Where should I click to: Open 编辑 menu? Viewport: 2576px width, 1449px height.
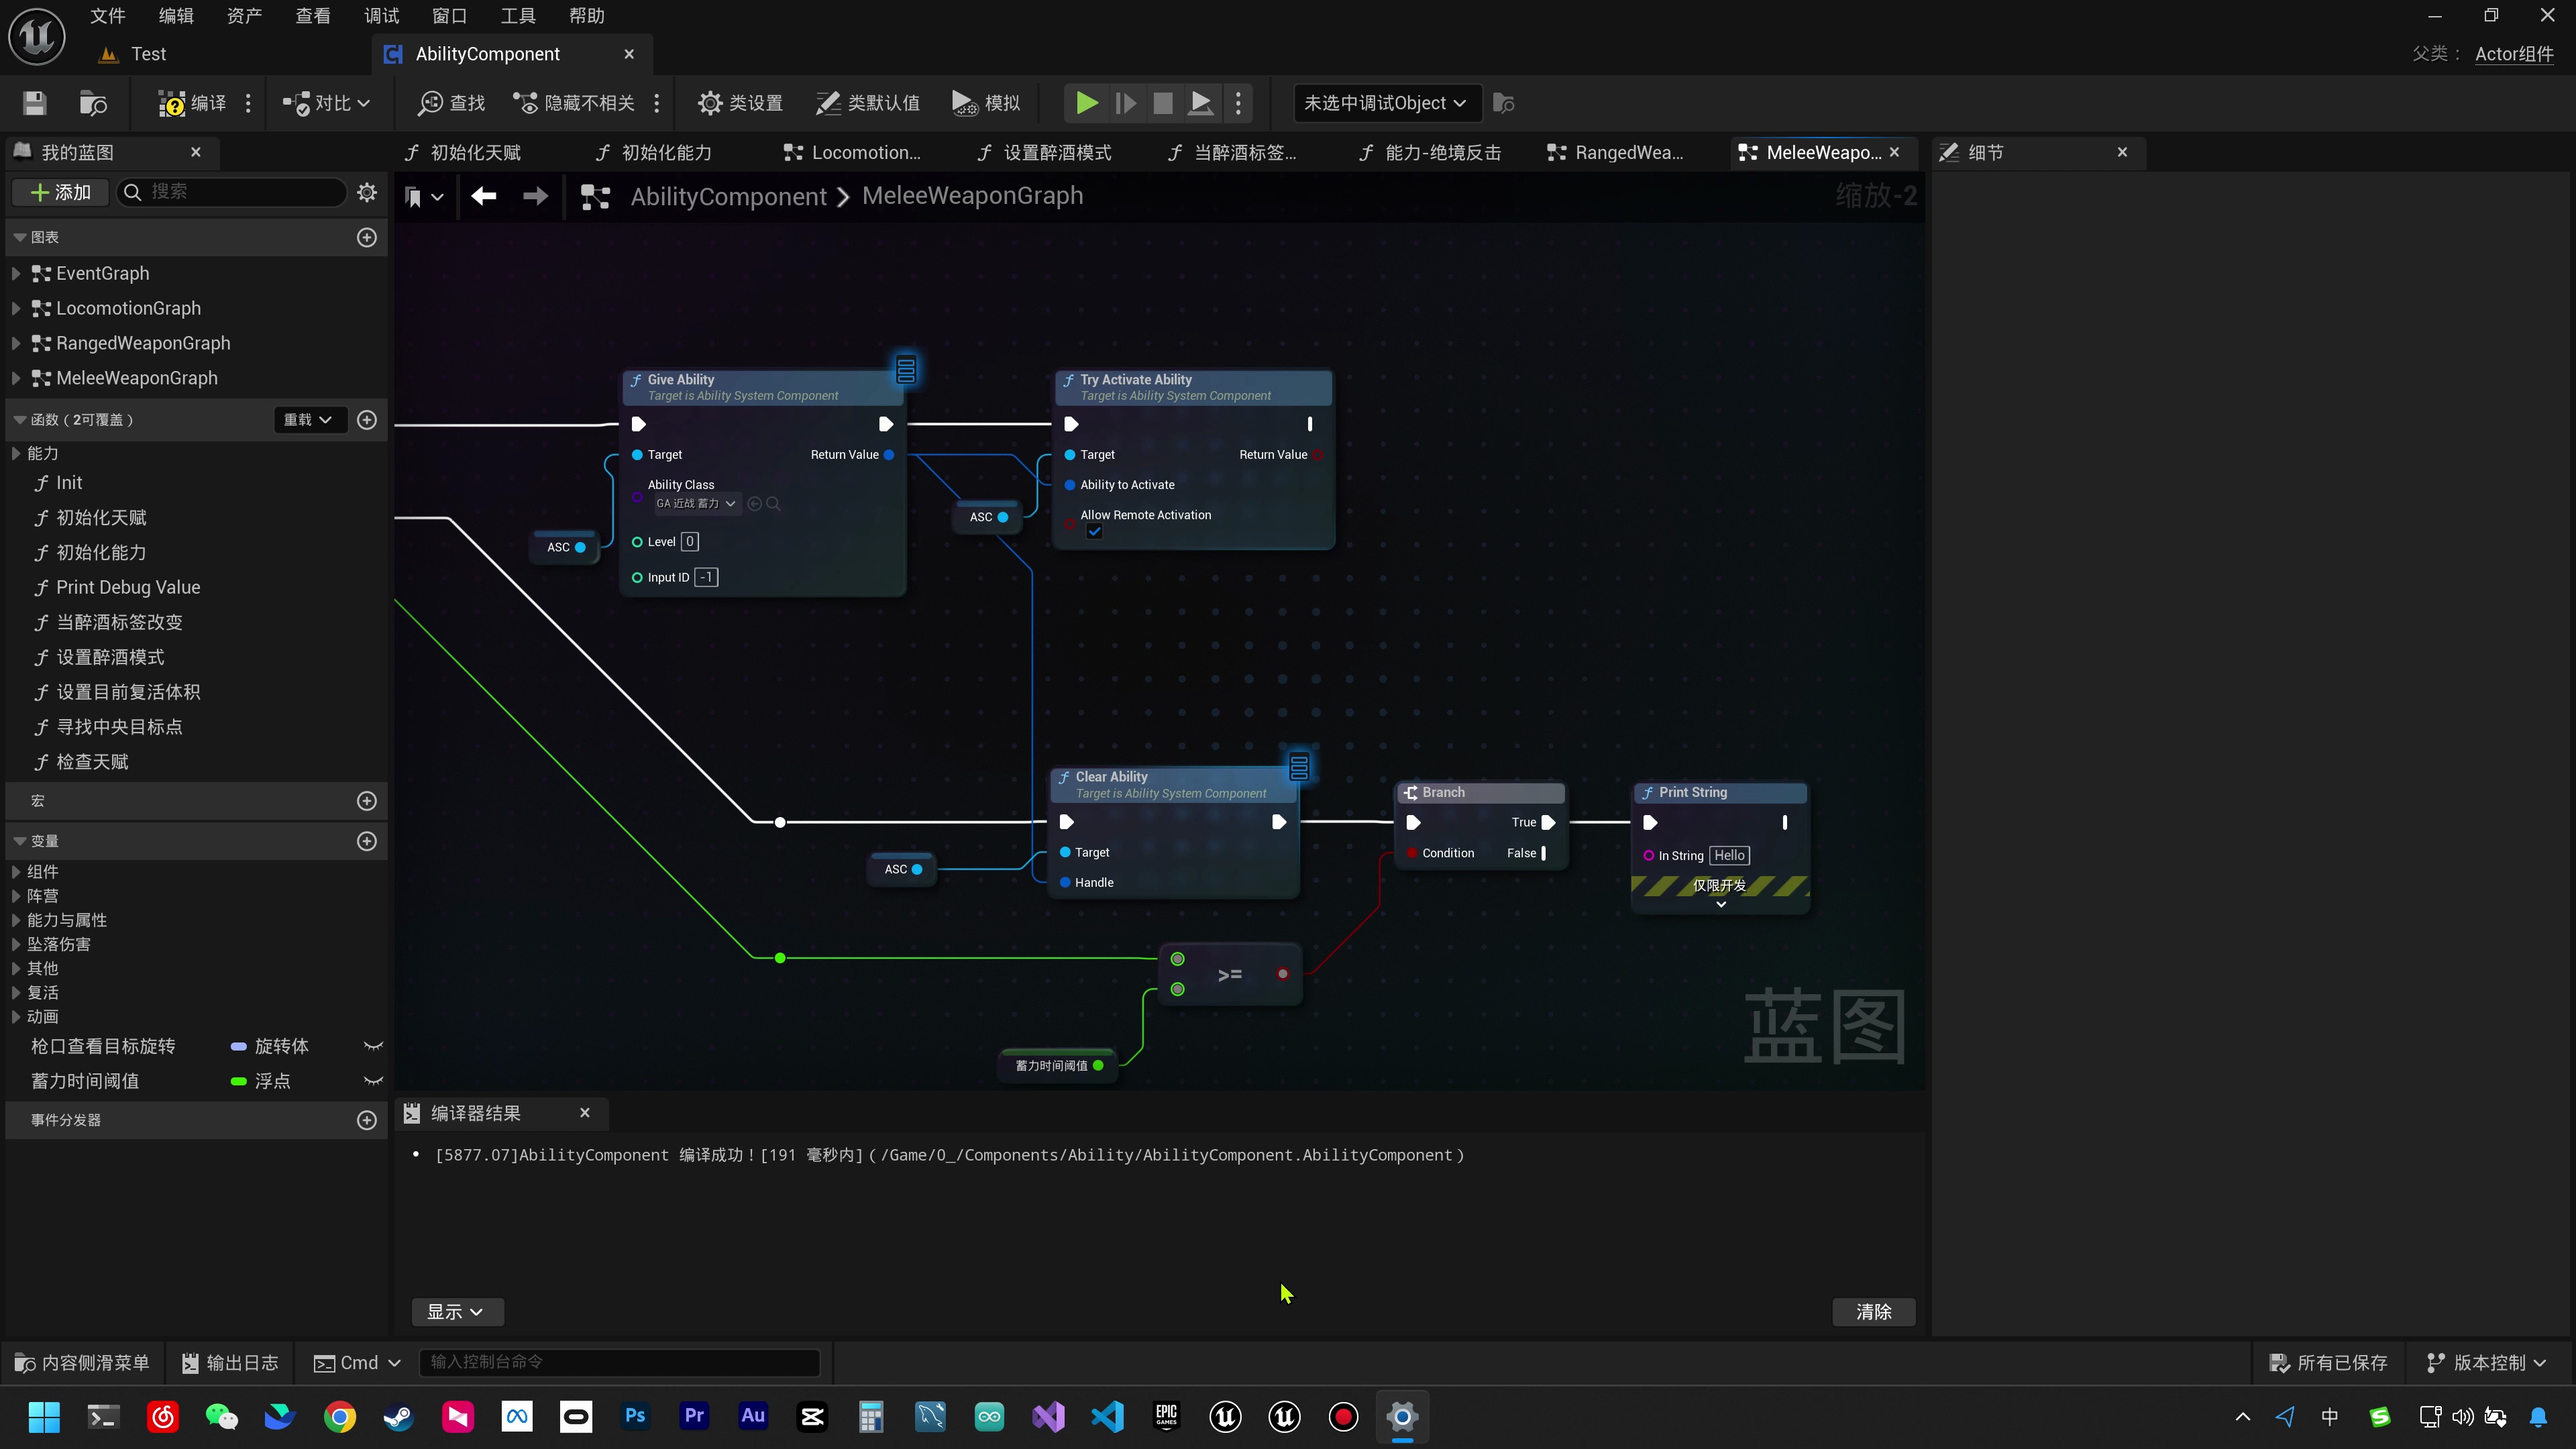point(176,16)
